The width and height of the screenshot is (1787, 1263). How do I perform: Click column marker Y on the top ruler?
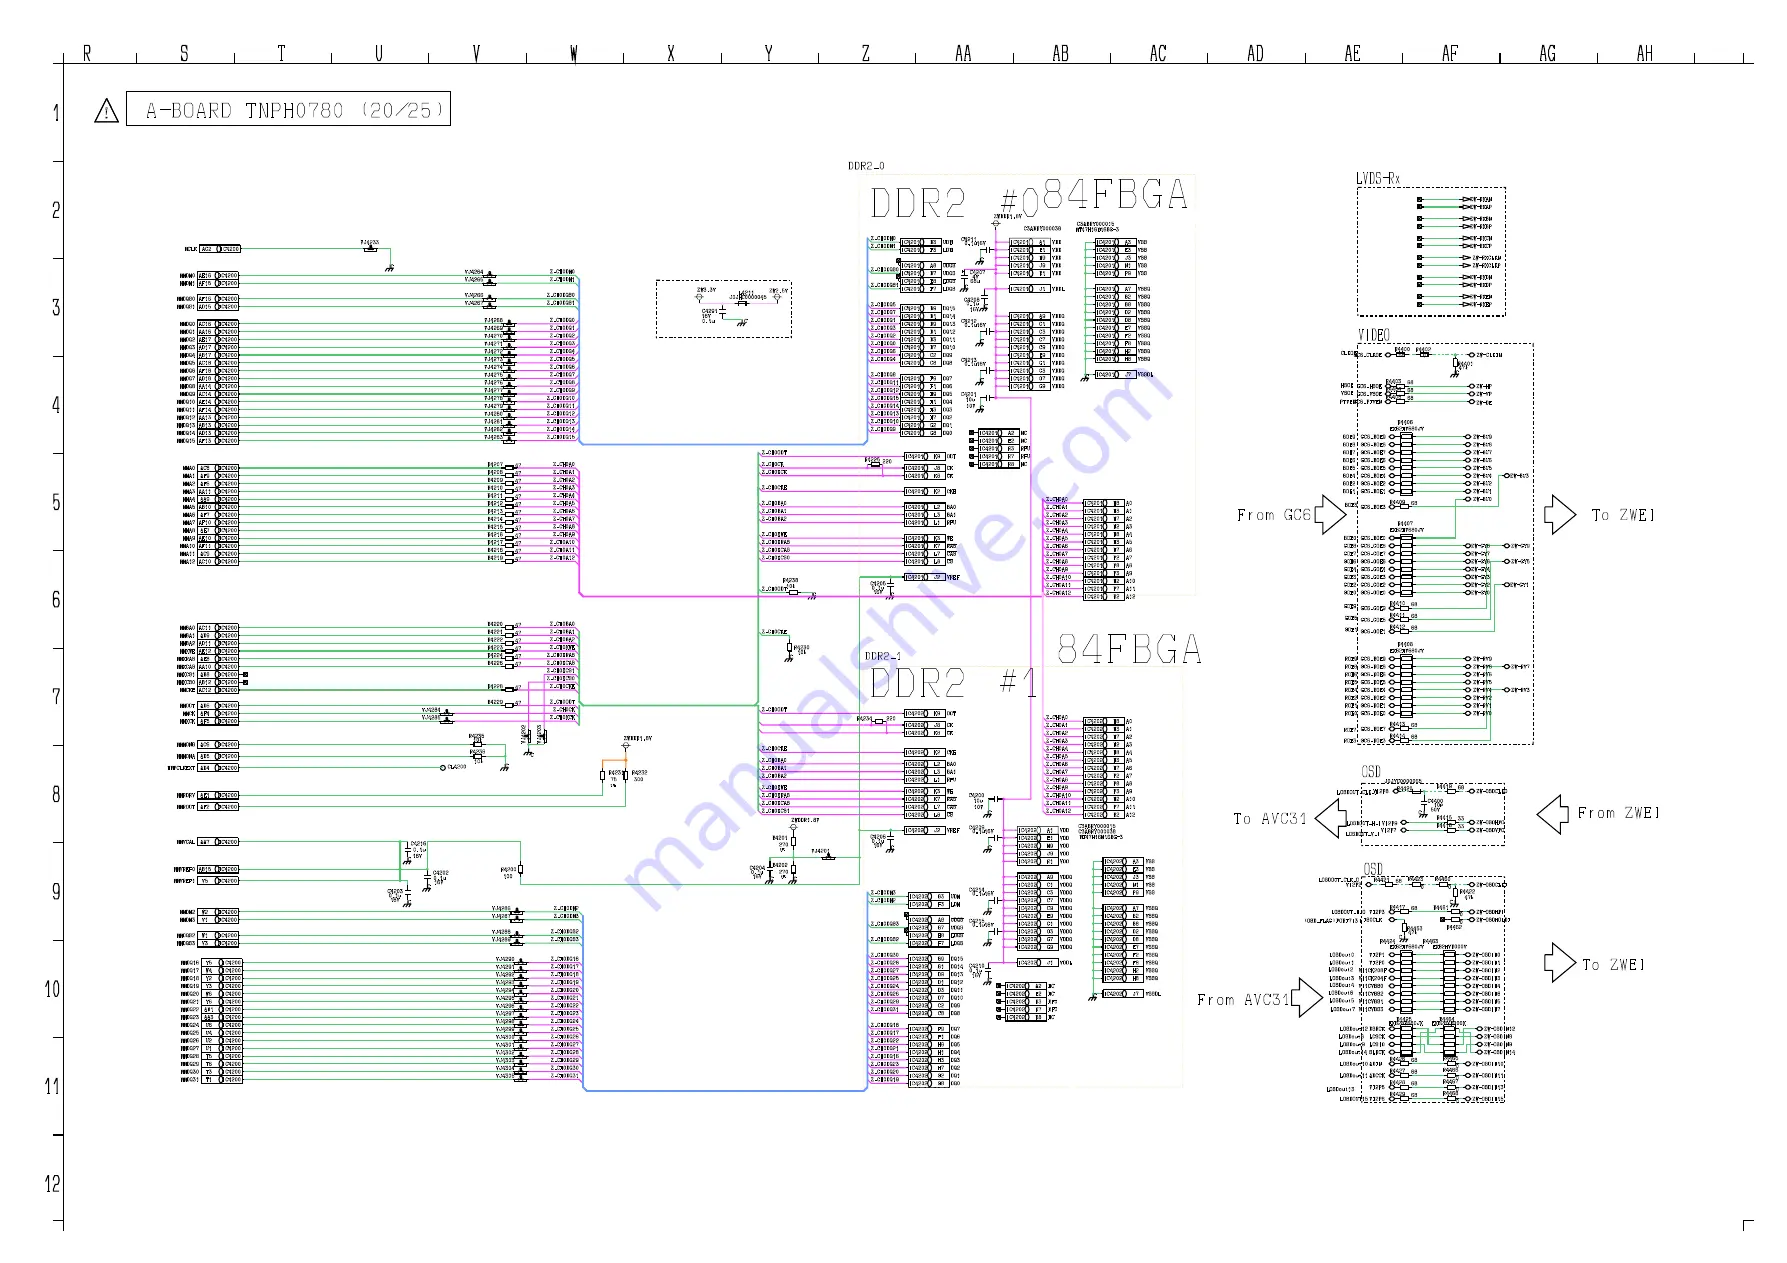[x=768, y=53]
